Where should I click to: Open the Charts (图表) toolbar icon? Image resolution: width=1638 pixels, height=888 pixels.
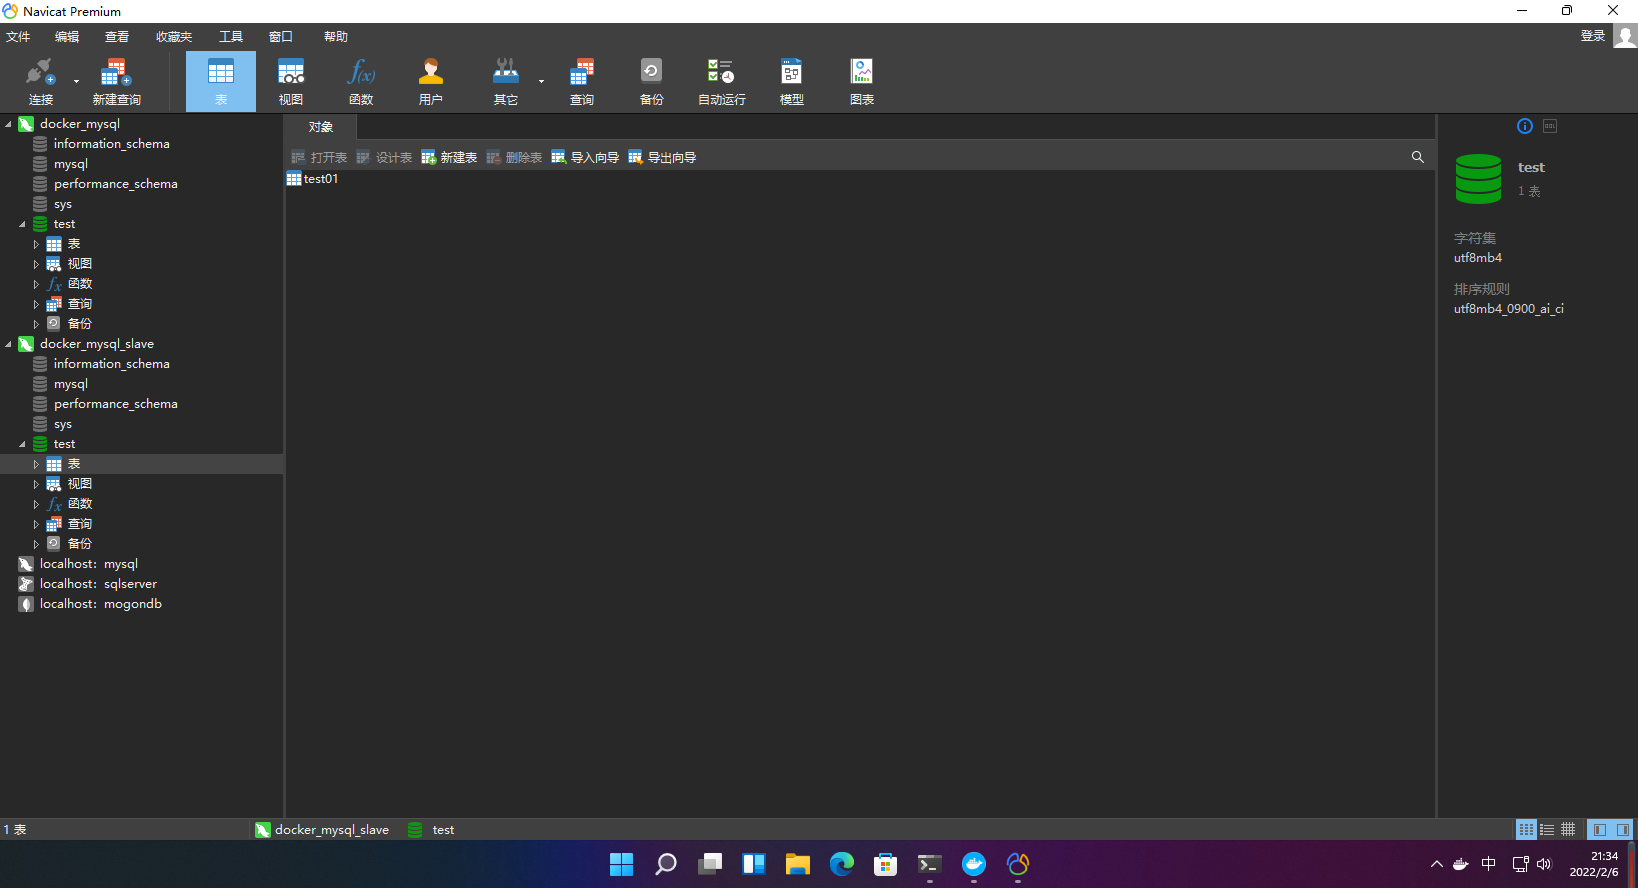pyautogui.click(x=862, y=81)
